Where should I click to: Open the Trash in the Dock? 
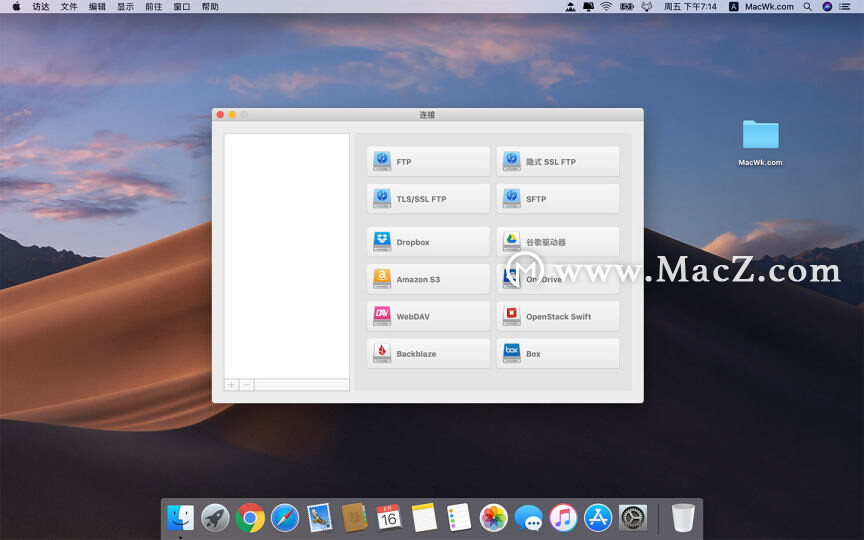pyautogui.click(x=683, y=517)
